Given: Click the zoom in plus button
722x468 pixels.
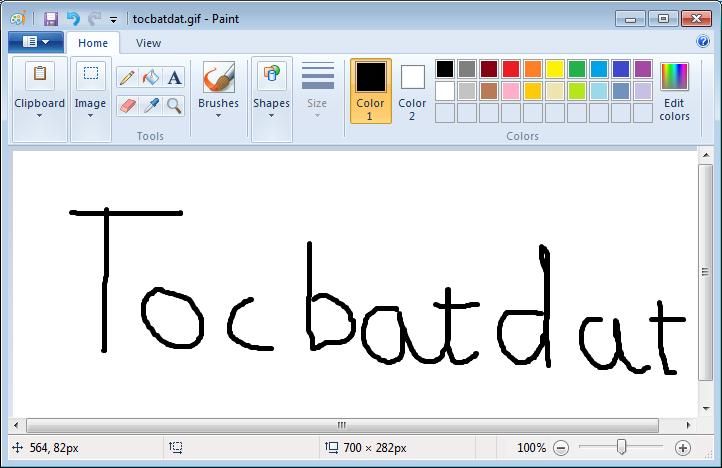Looking at the screenshot, I should point(683,448).
